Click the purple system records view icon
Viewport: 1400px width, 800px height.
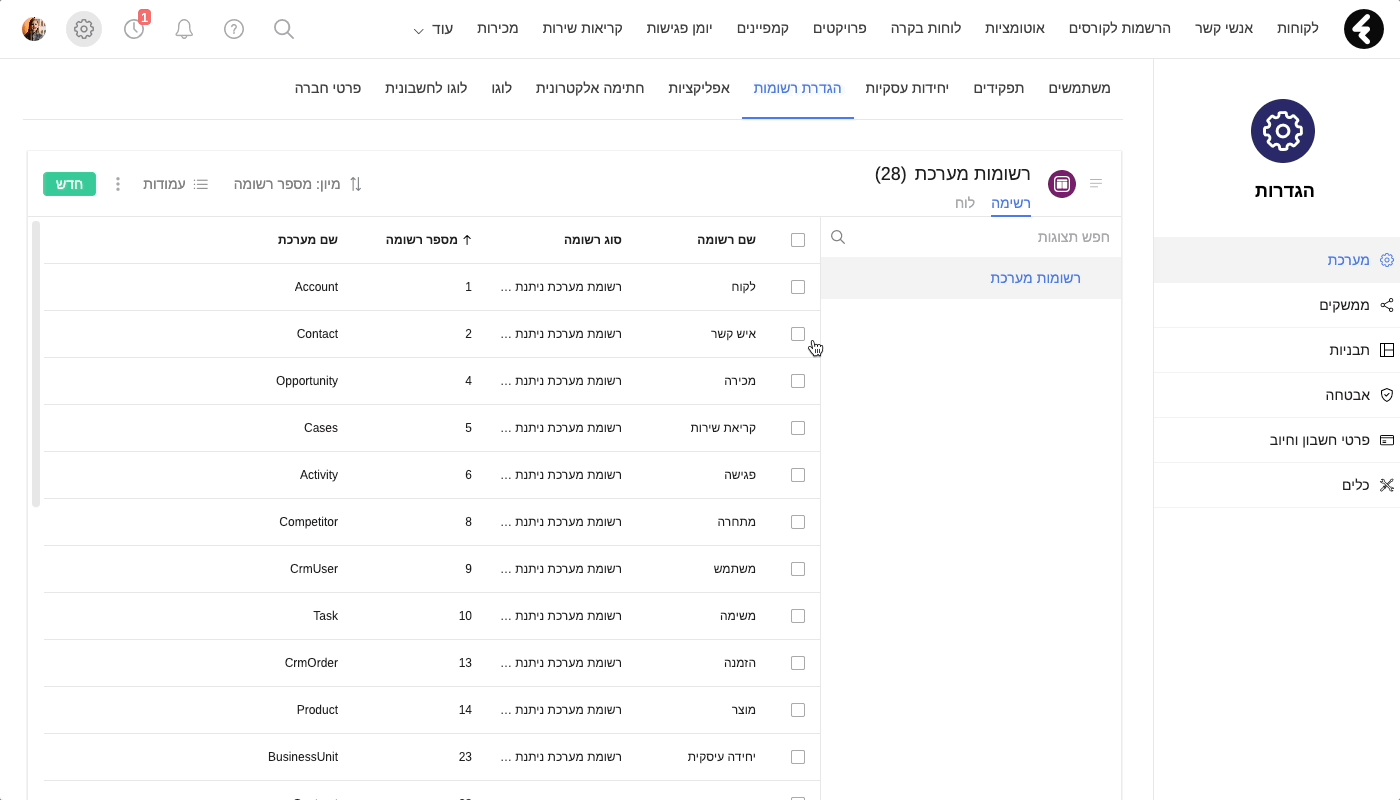pos(1062,184)
